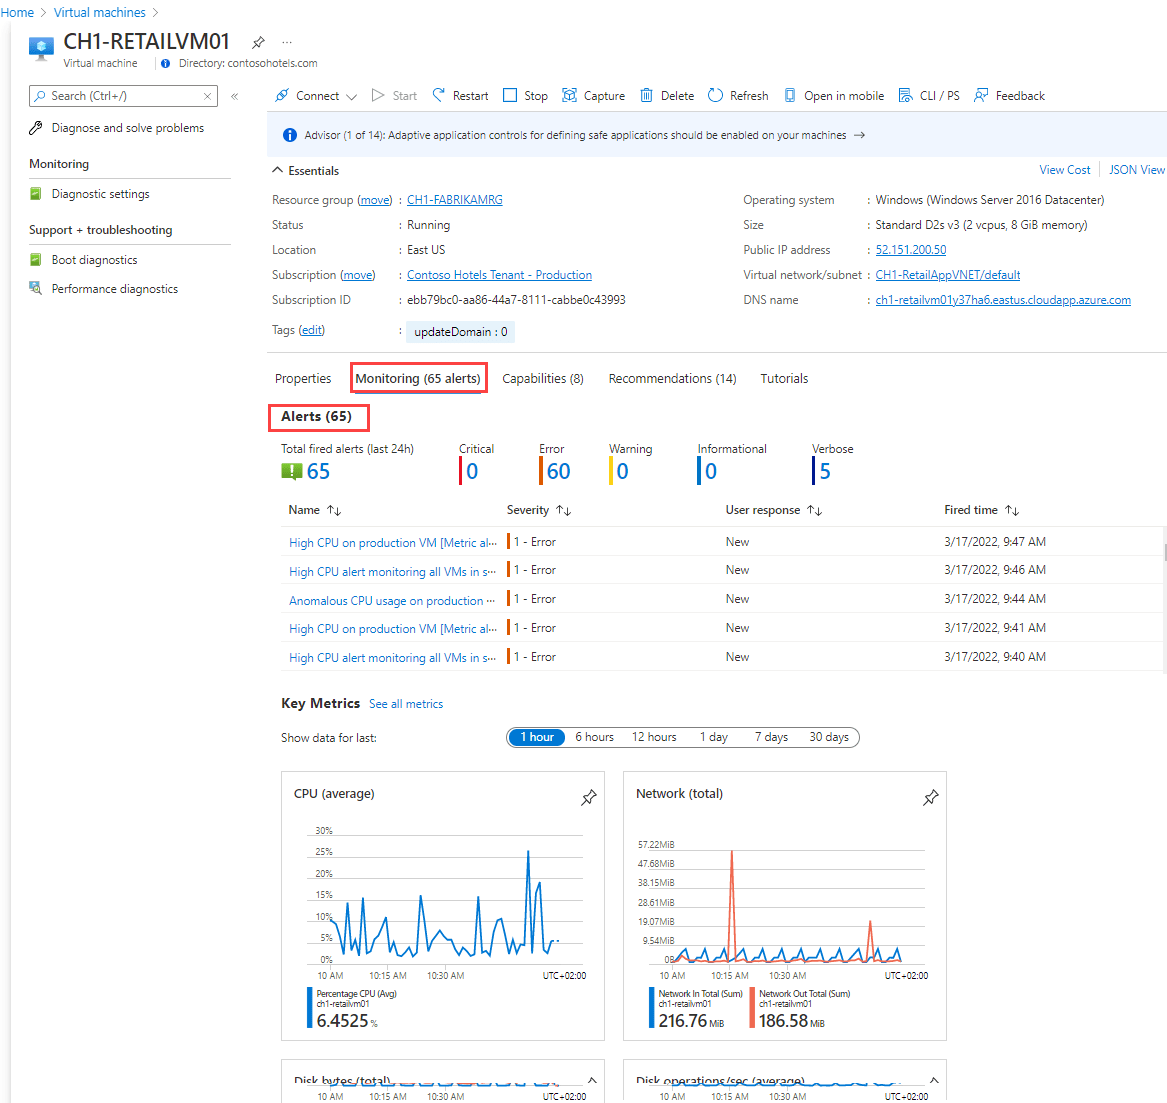Image resolution: width=1167 pixels, height=1103 pixels.
Task: Delete the virtual machine
Action: [666, 95]
